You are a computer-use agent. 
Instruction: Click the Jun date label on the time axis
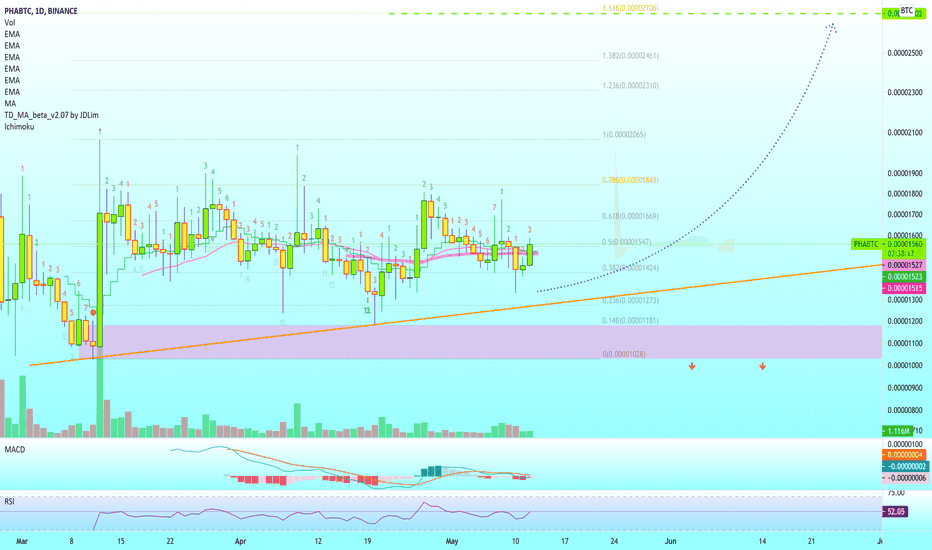click(x=671, y=541)
